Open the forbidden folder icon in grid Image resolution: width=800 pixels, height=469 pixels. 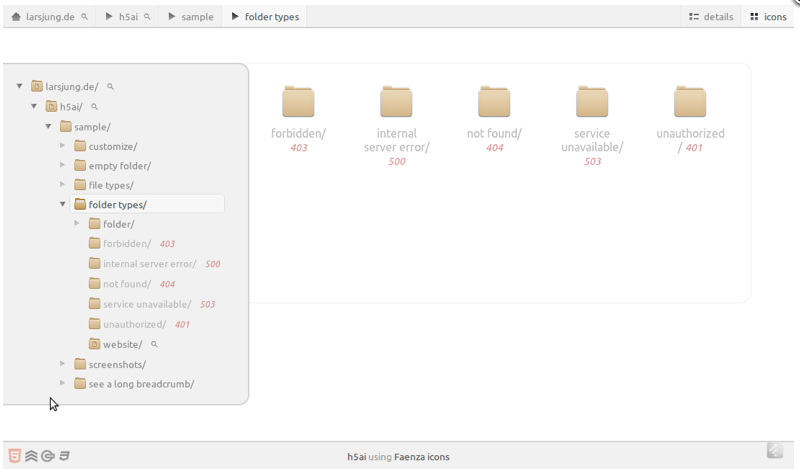(298, 102)
